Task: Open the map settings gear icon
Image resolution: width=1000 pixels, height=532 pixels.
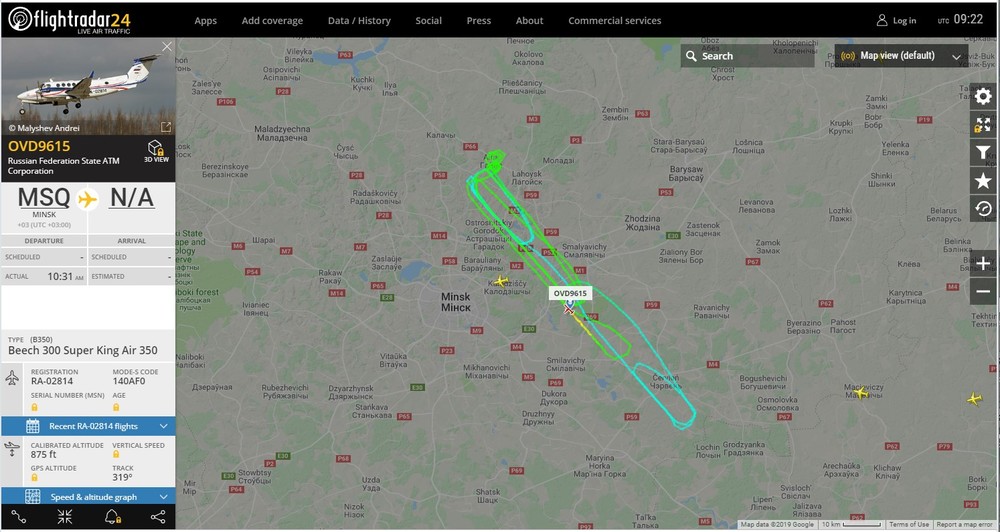Action: point(983,96)
